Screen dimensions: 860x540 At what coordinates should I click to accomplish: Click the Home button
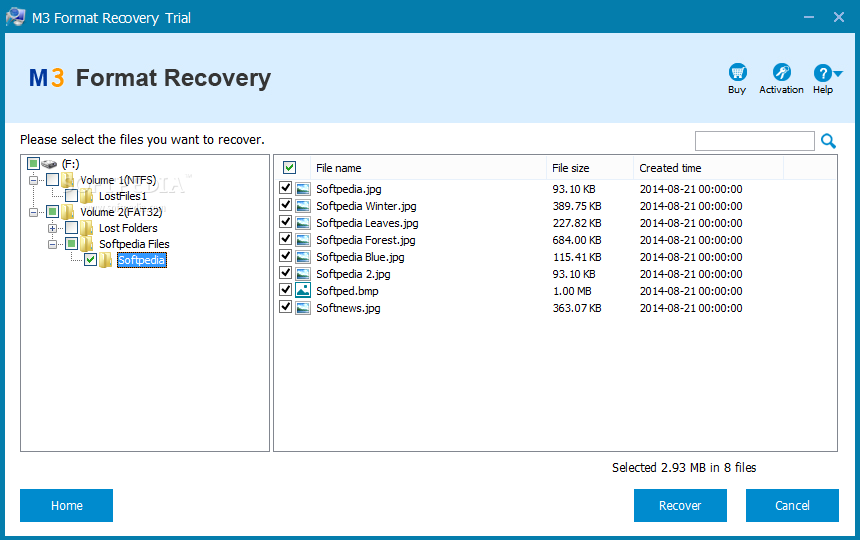(x=66, y=505)
